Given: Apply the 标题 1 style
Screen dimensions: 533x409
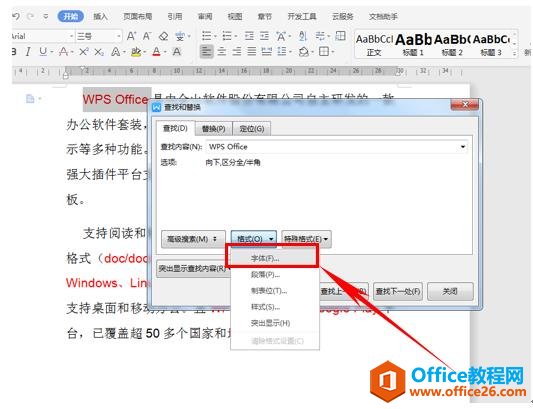Looking at the screenshot, I should [413, 45].
